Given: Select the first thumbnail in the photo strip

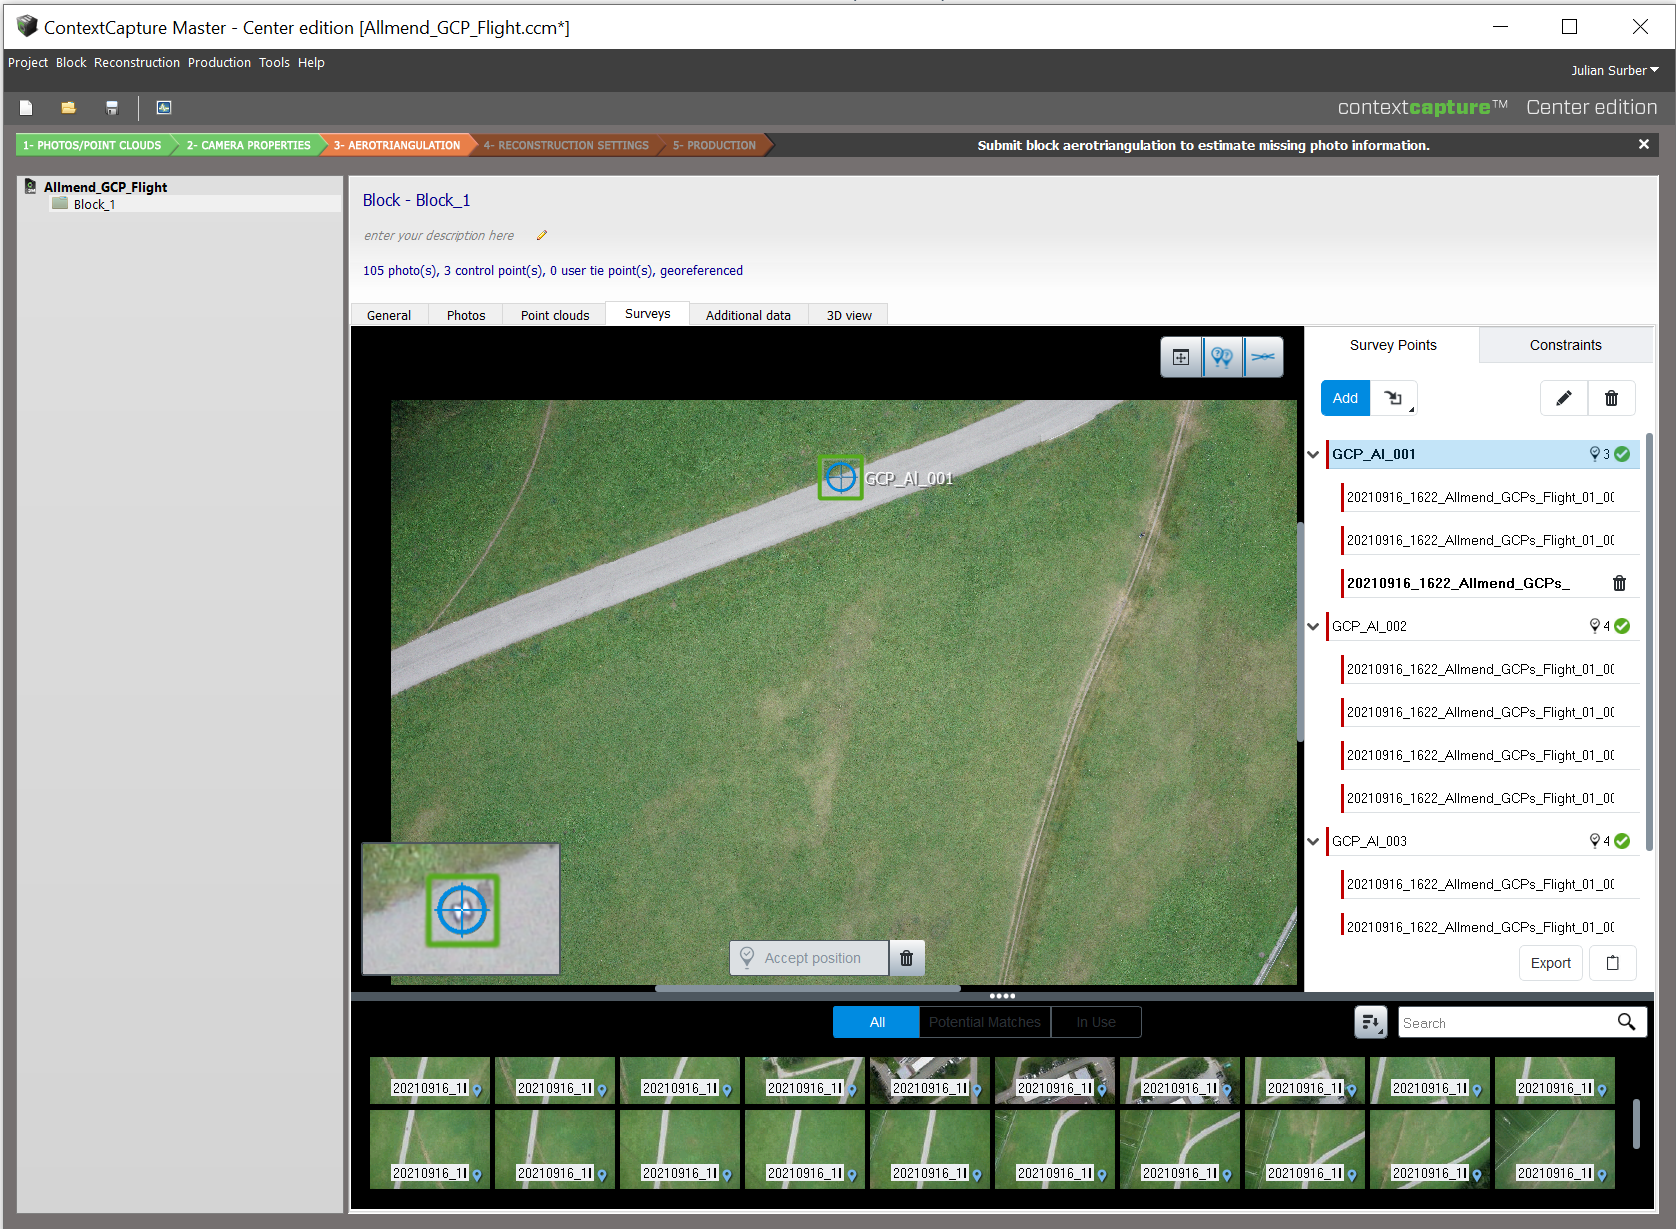Looking at the screenshot, I should (429, 1080).
